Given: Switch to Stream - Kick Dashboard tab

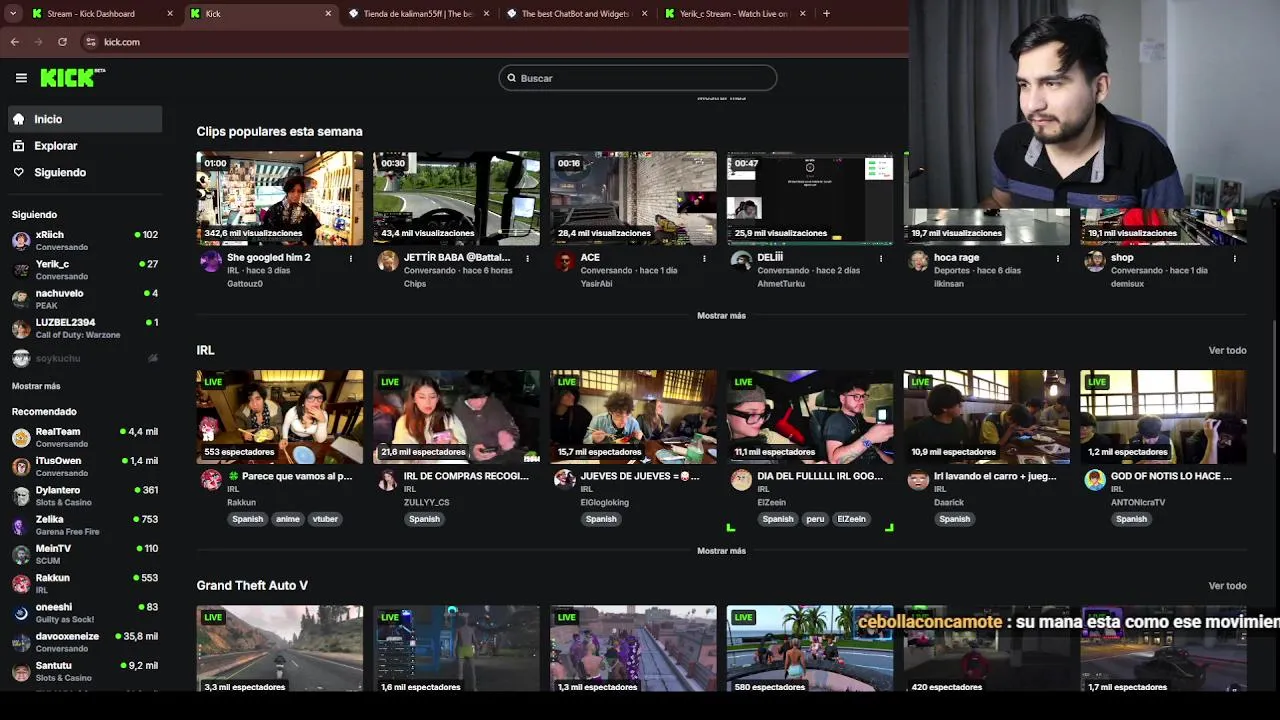Looking at the screenshot, I should pyautogui.click(x=91, y=14).
